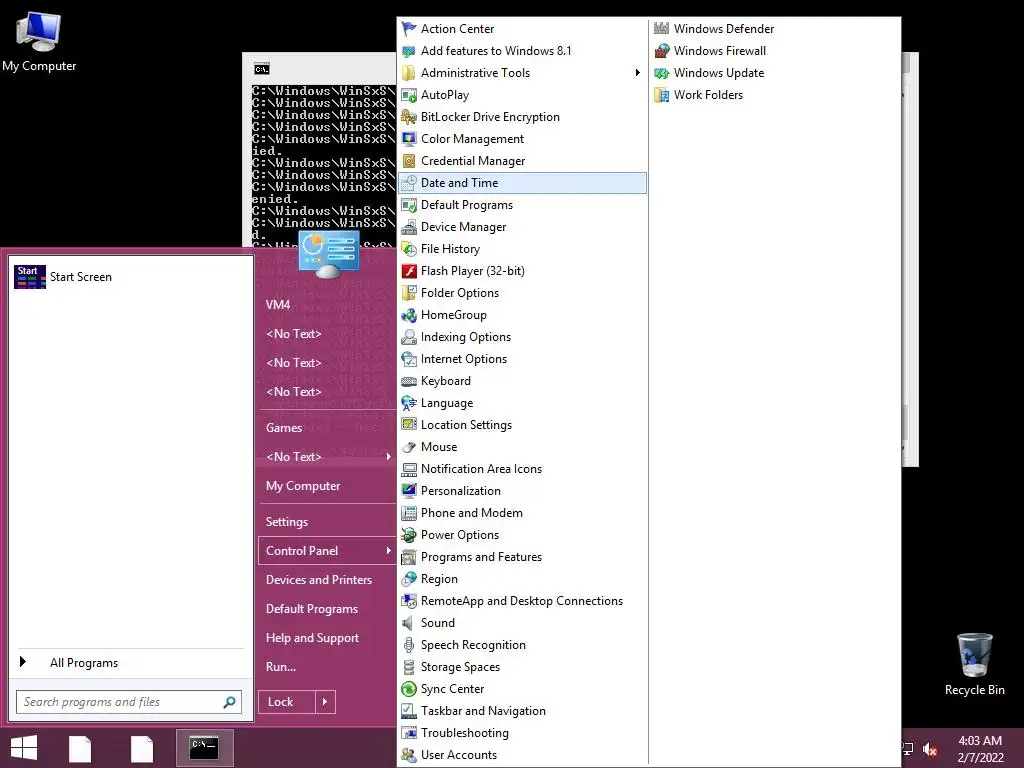
Task: Click the Windows Start button on taskbar
Action: (x=24, y=748)
